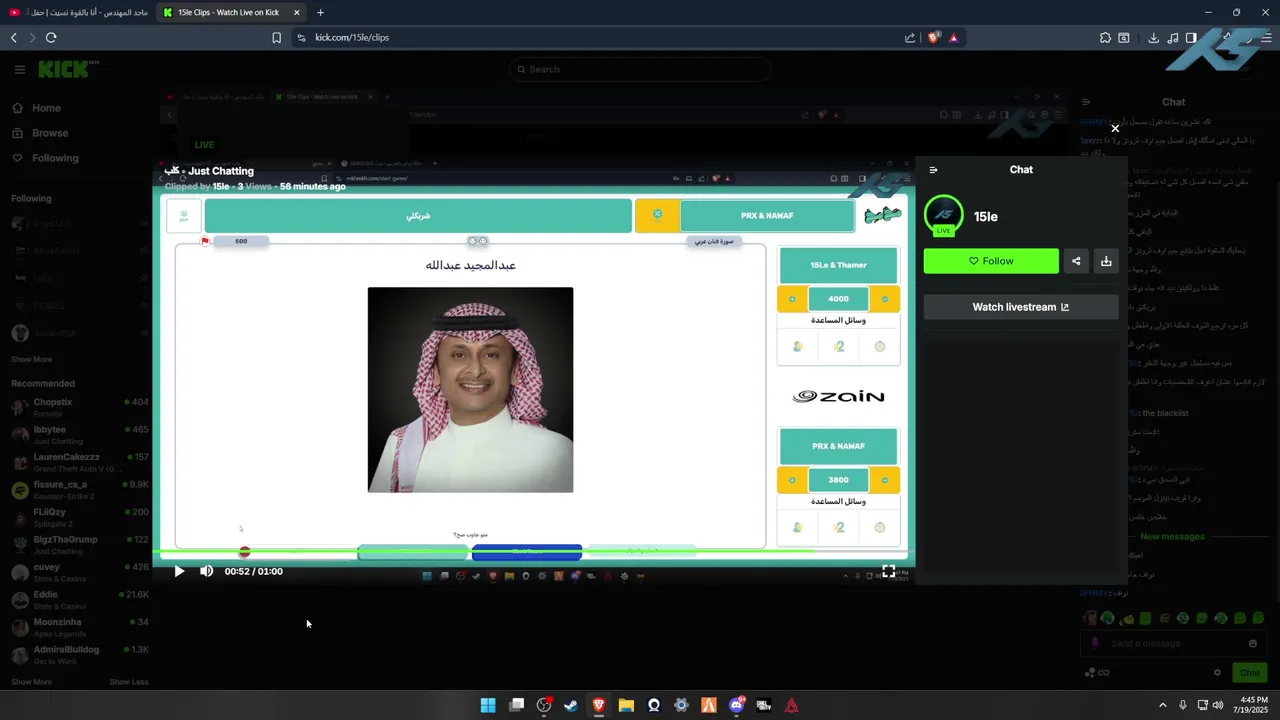Screen dimensions: 1280x720
Task: Click the 15le channel name
Action: click(986, 216)
